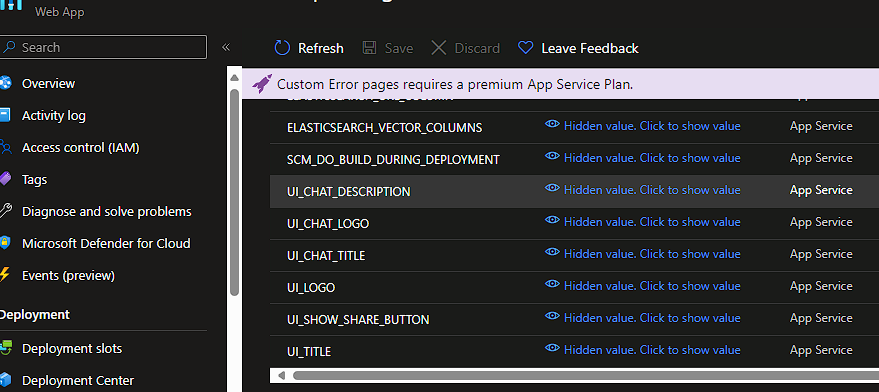Show the UI_CHAT_LOGO value with eye icon

pos(552,221)
